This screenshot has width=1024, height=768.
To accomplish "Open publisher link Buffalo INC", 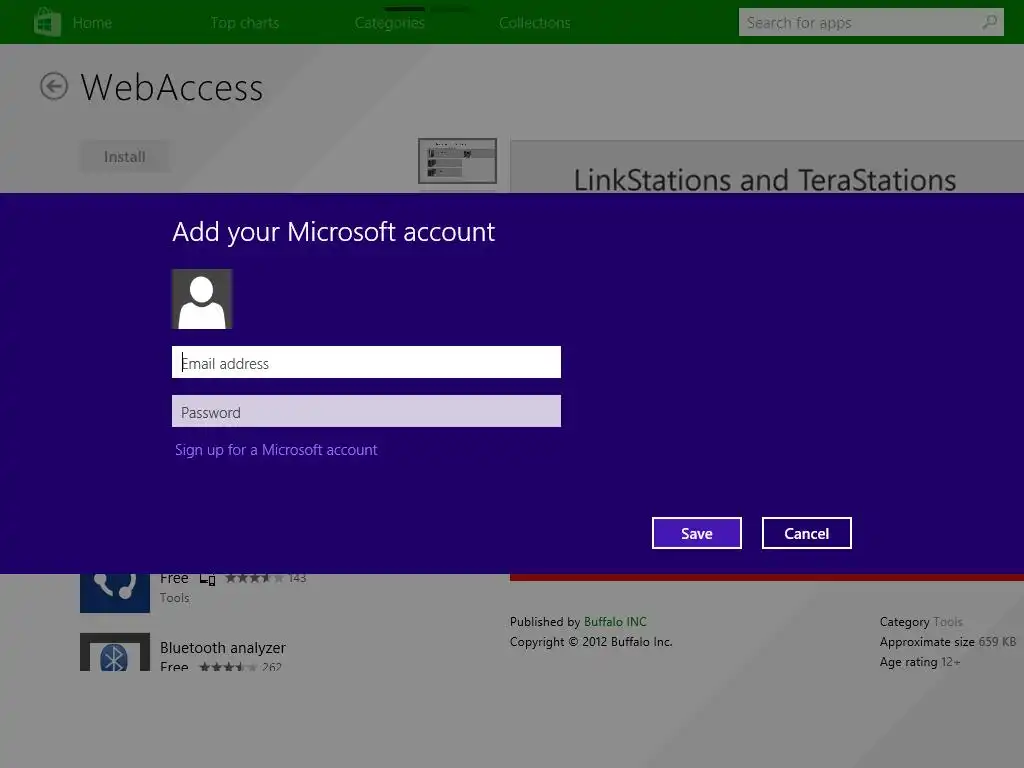I will pyautogui.click(x=615, y=622).
